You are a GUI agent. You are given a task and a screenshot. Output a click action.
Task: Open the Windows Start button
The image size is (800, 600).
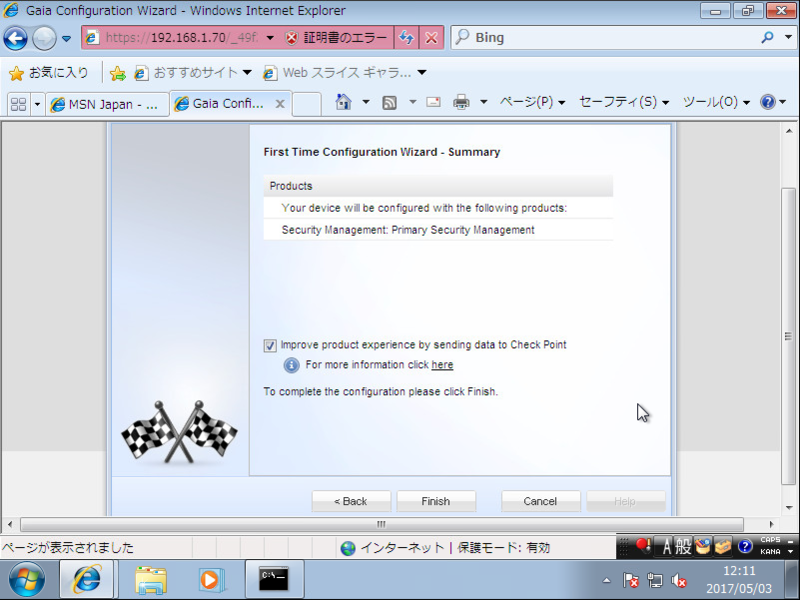[27, 580]
